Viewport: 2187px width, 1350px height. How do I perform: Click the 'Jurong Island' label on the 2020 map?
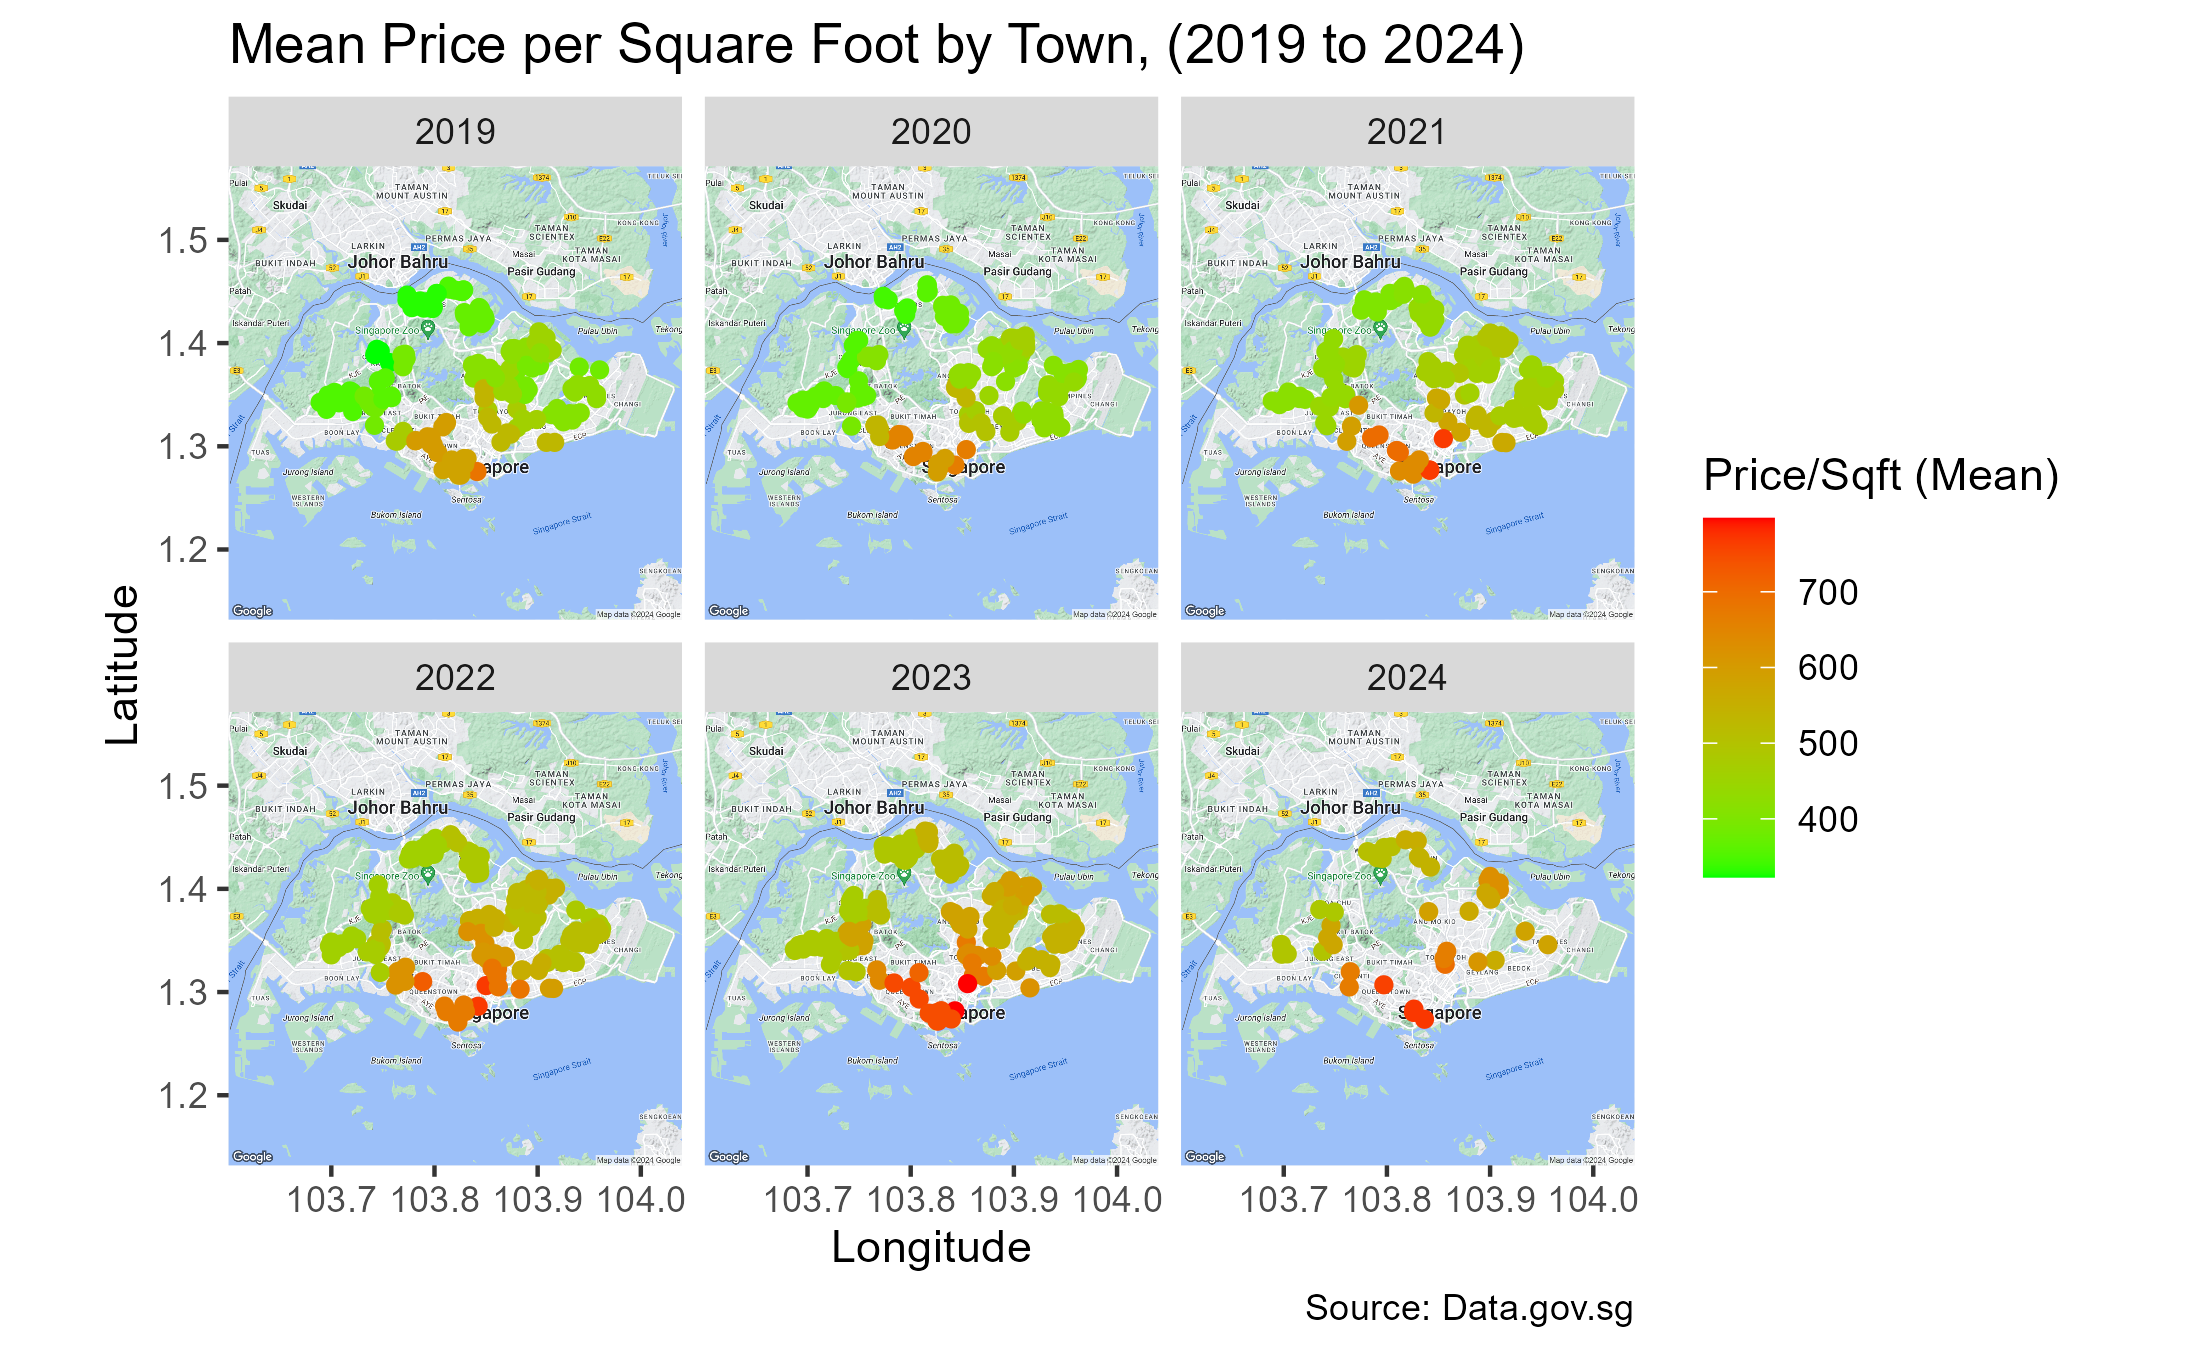click(784, 472)
